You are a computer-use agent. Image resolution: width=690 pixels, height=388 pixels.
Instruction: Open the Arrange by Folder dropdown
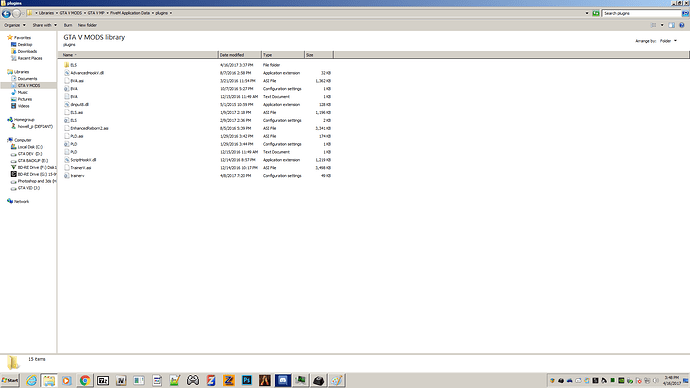click(668, 41)
